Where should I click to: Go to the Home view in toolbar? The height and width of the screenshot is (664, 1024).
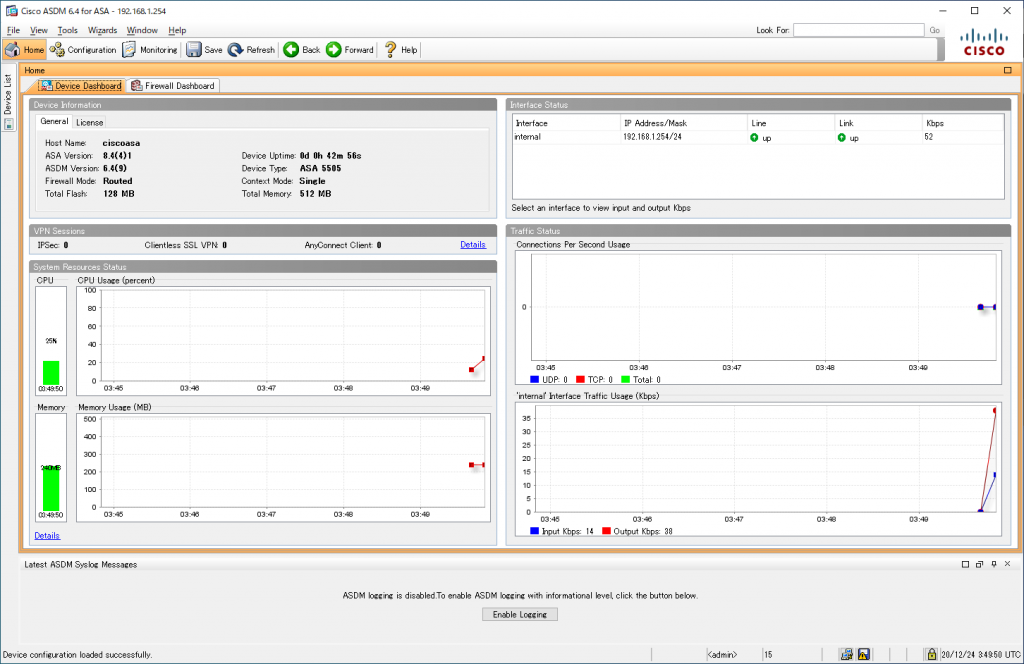coord(24,50)
